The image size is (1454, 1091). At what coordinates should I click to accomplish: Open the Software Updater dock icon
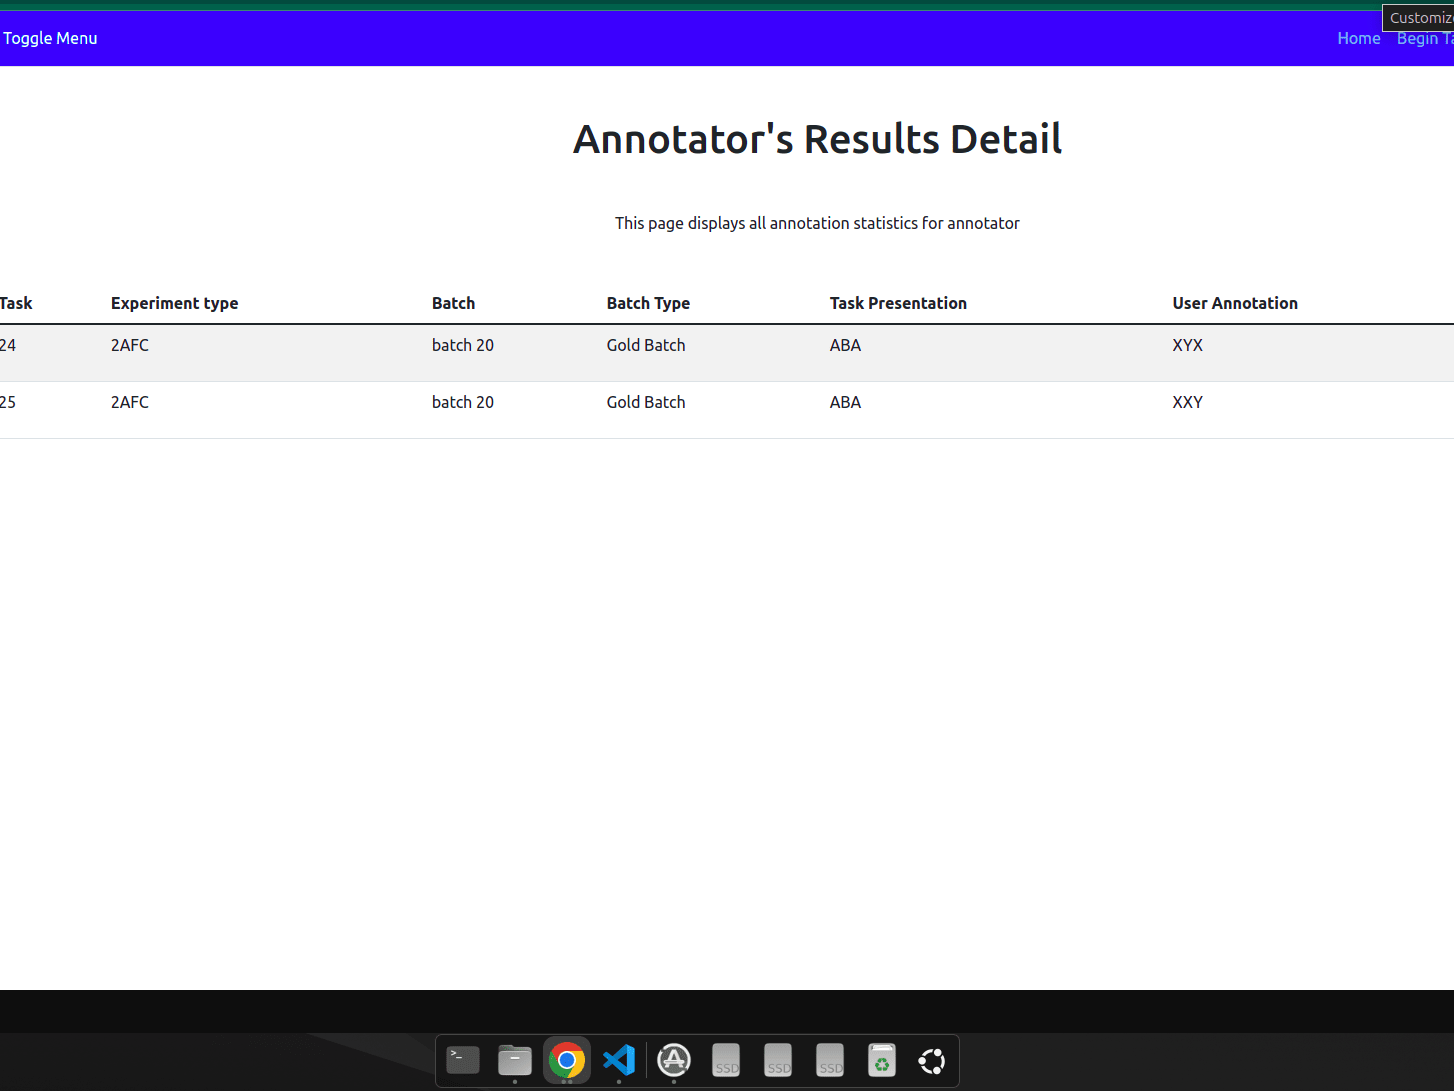point(674,1060)
